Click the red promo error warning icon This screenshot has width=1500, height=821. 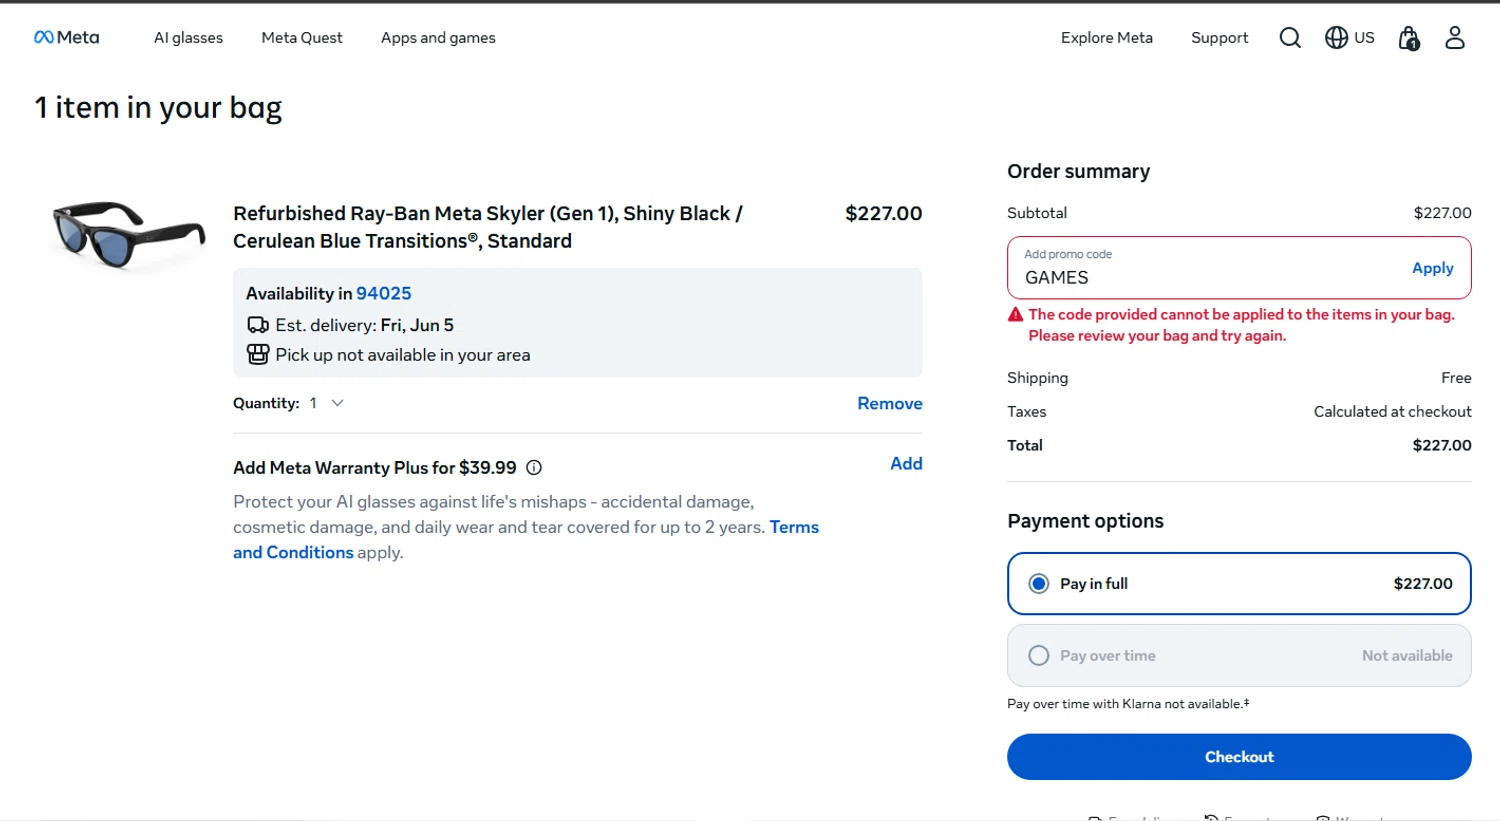coord(1015,314)
